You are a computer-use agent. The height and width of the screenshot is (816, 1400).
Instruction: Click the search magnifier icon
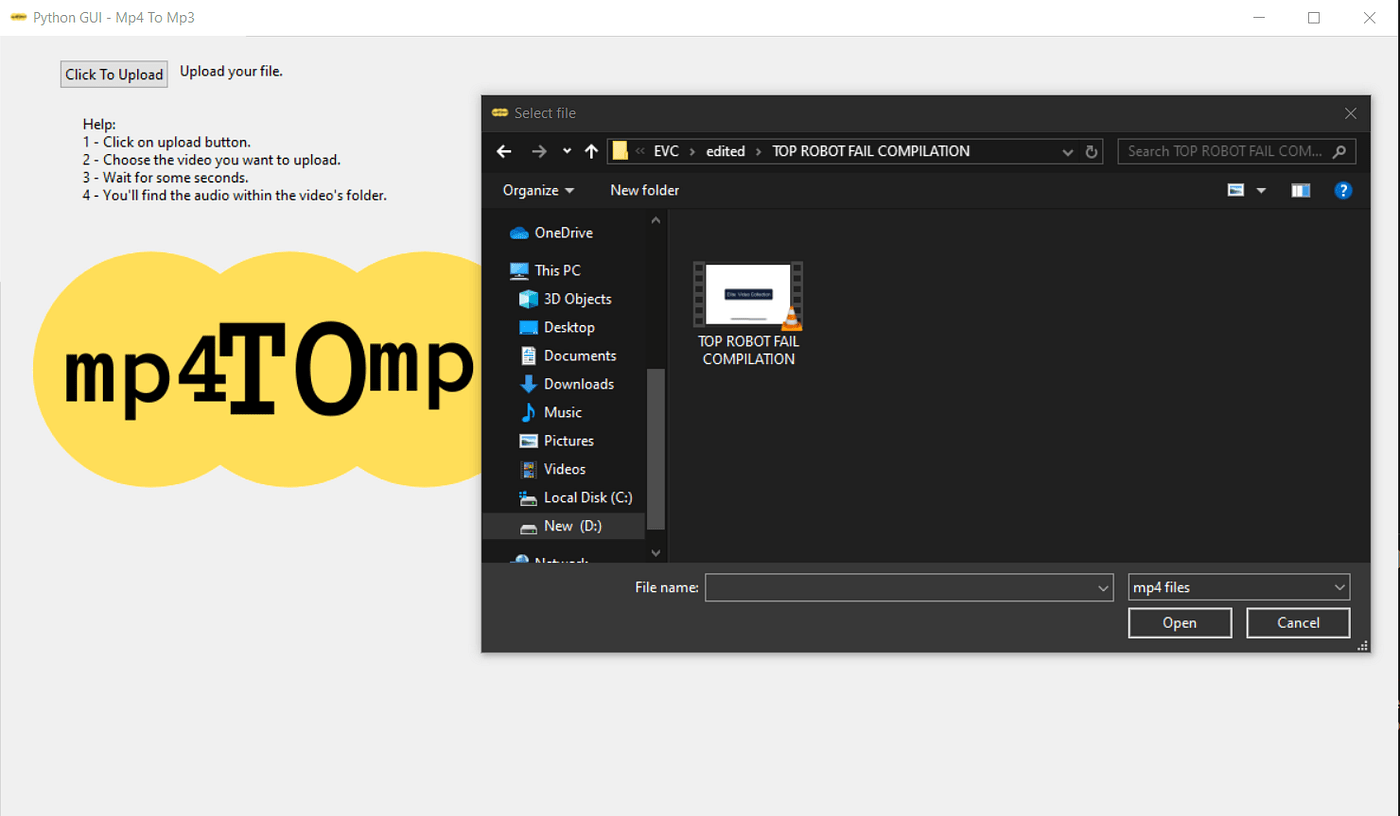point(1340,151)
